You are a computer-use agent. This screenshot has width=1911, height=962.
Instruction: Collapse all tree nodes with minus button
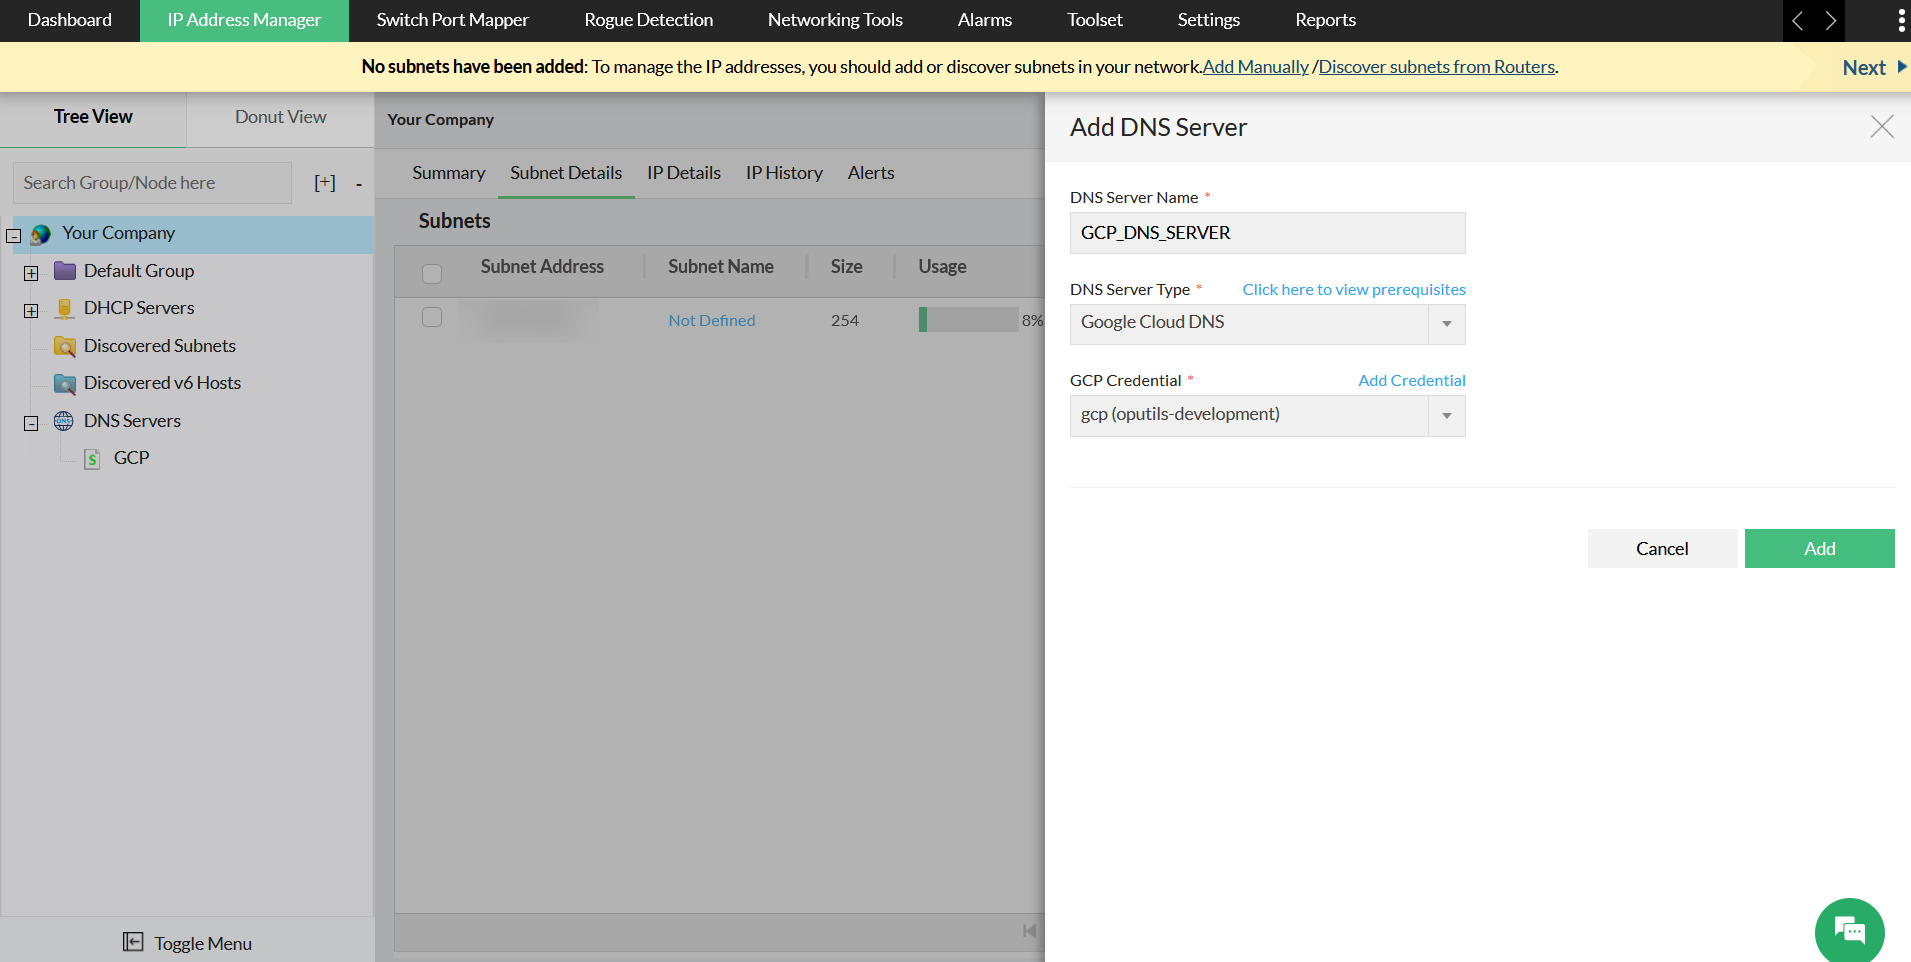coord(358,184)
